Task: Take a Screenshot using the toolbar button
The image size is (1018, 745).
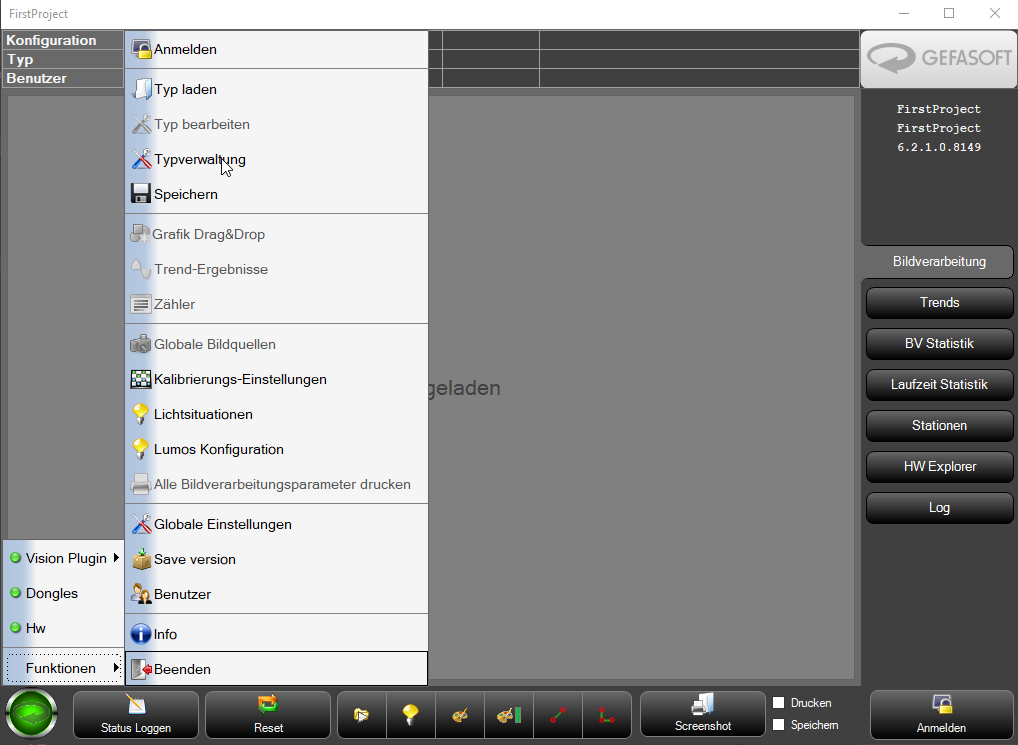Action: (702, 714)
